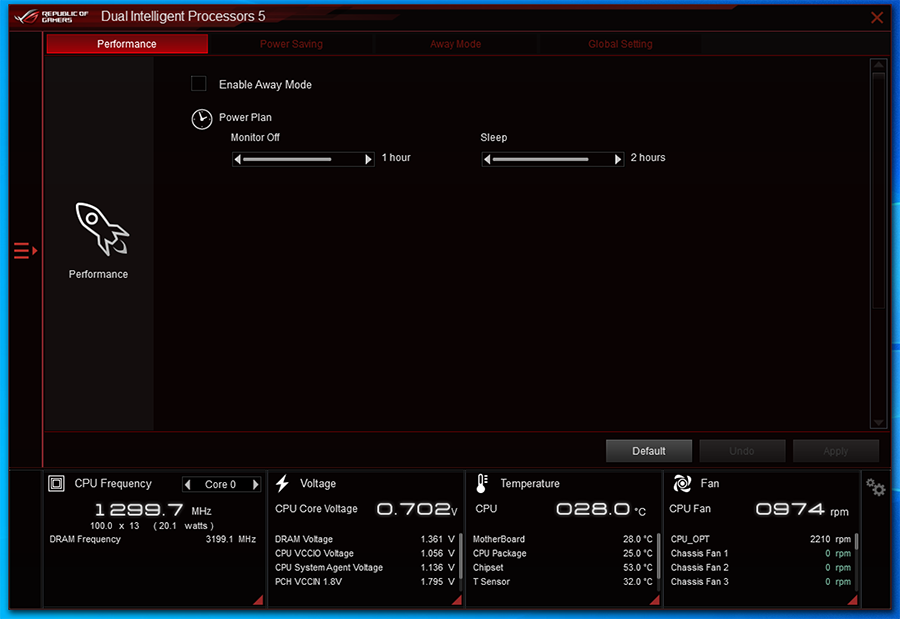Viewport: 900px width, 619px height.
Task: Click the PCH VCCIN 1.8V row
Action: [x=364, y=582]
